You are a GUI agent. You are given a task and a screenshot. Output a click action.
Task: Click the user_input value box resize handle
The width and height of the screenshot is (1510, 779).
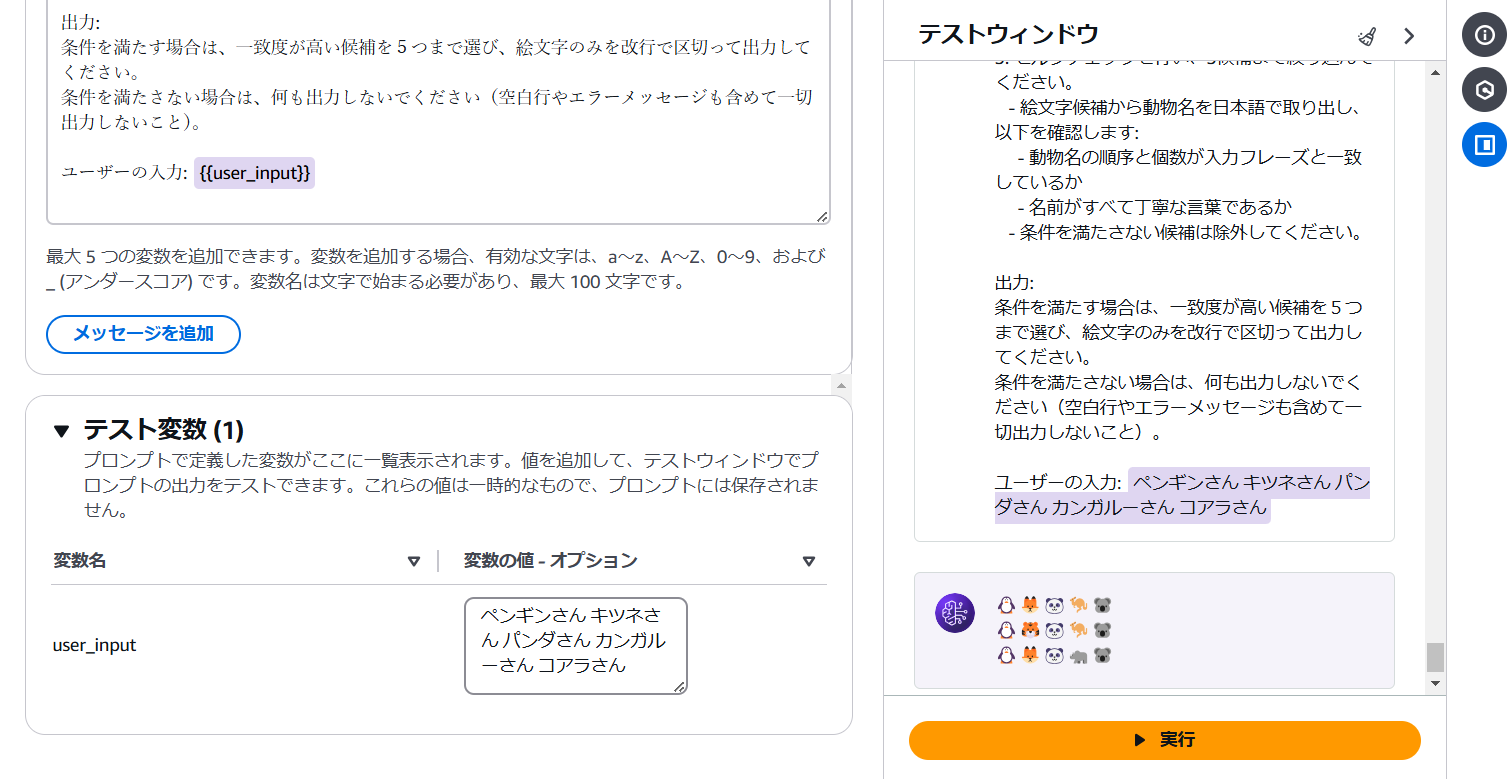pyautogui.click(x=679, y=686)
